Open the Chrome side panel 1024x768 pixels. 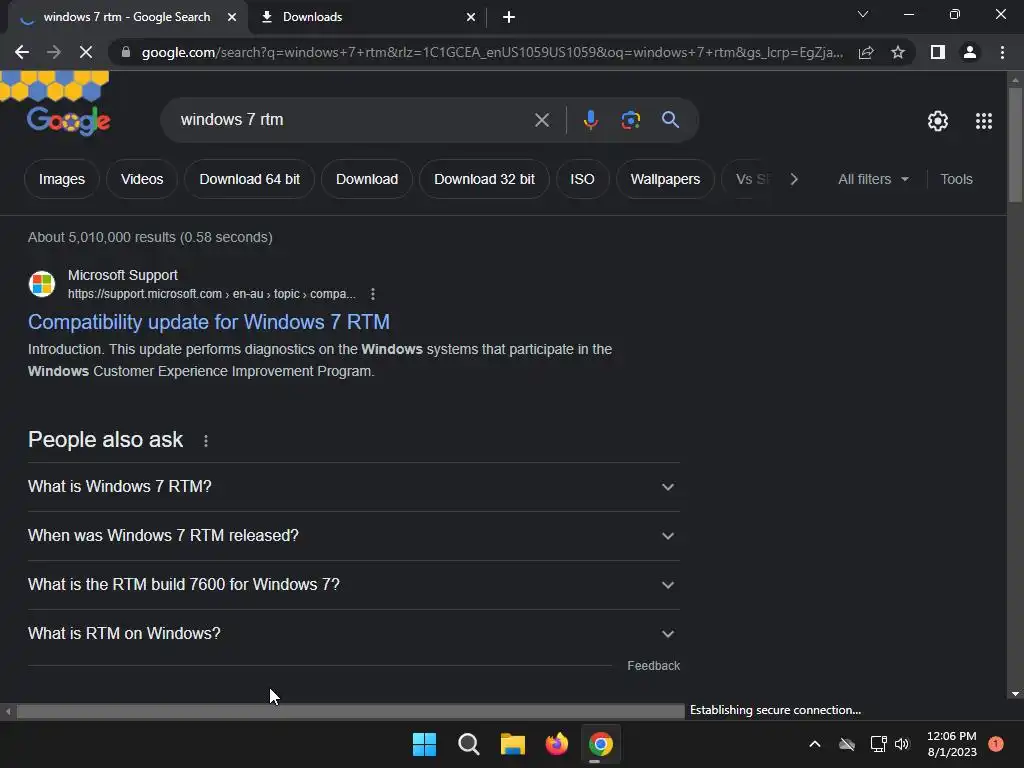tap(938, 52)
